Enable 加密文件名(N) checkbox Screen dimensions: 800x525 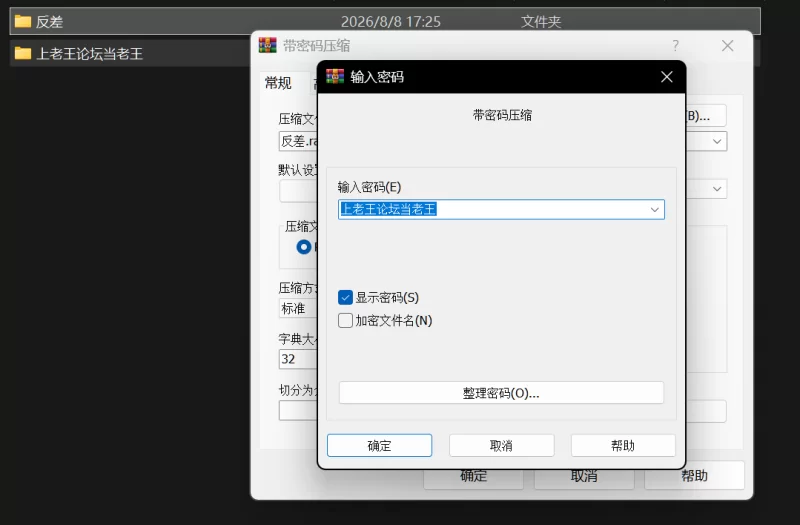(x=345, y=320)
